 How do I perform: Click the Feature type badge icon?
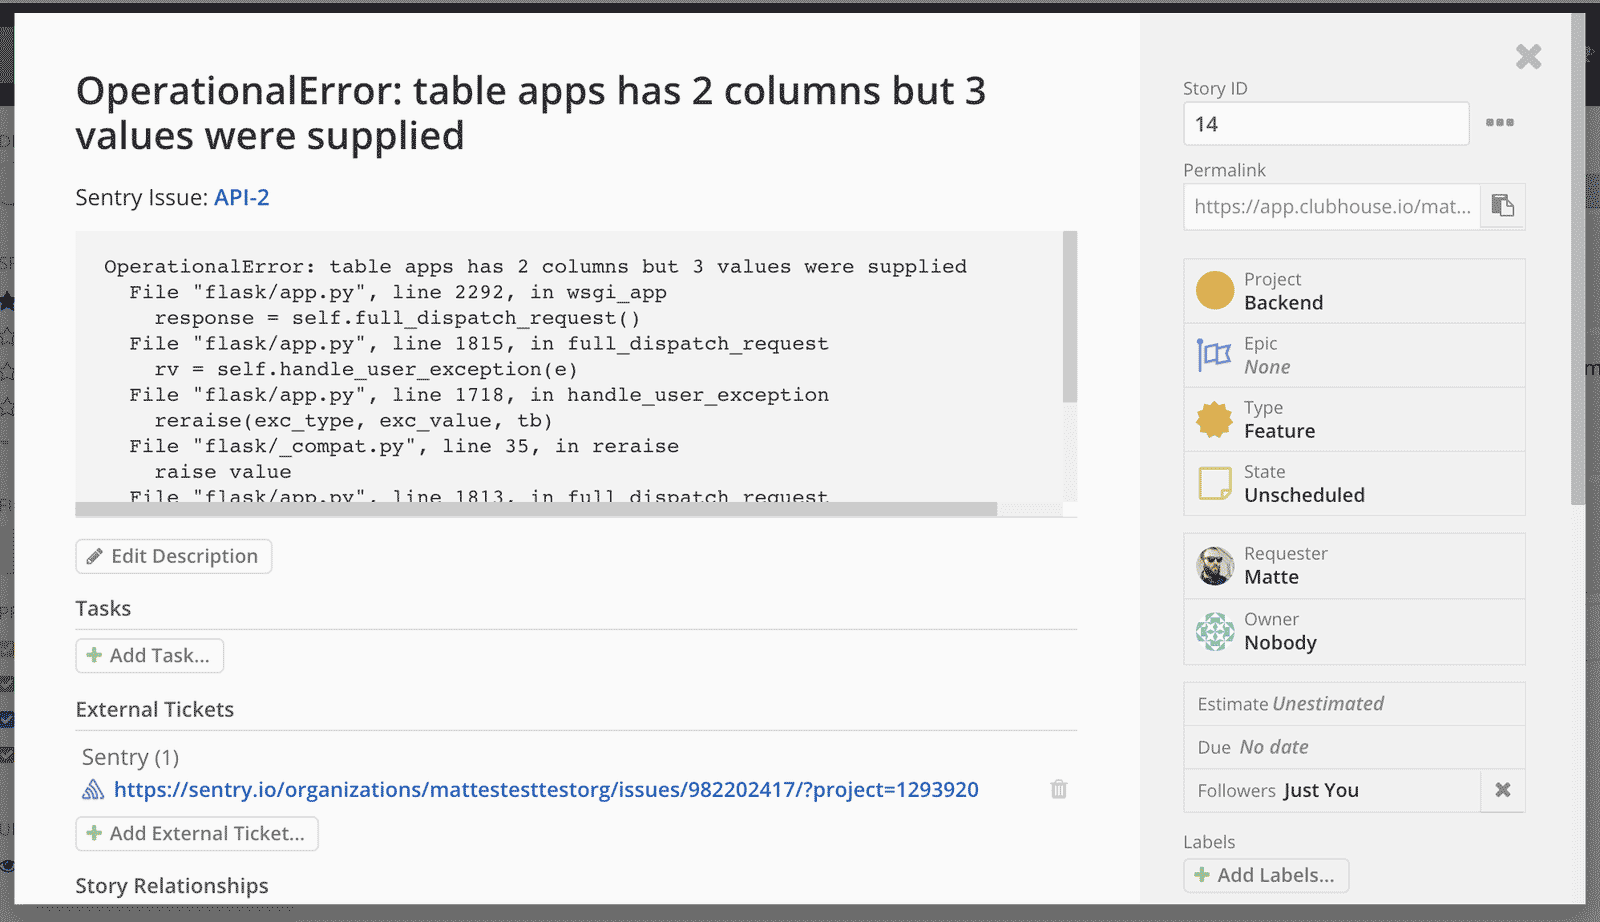pos(1215,420)
